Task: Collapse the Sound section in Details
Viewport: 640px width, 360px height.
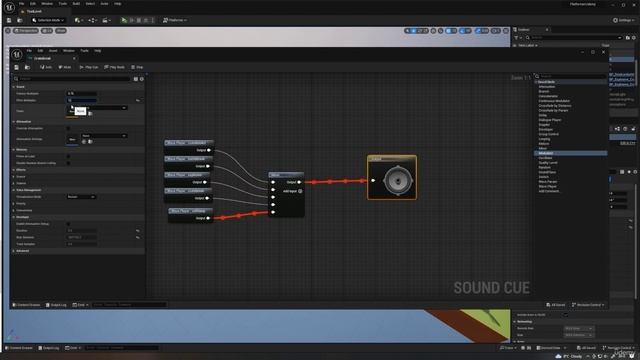Action: (13, 87)
